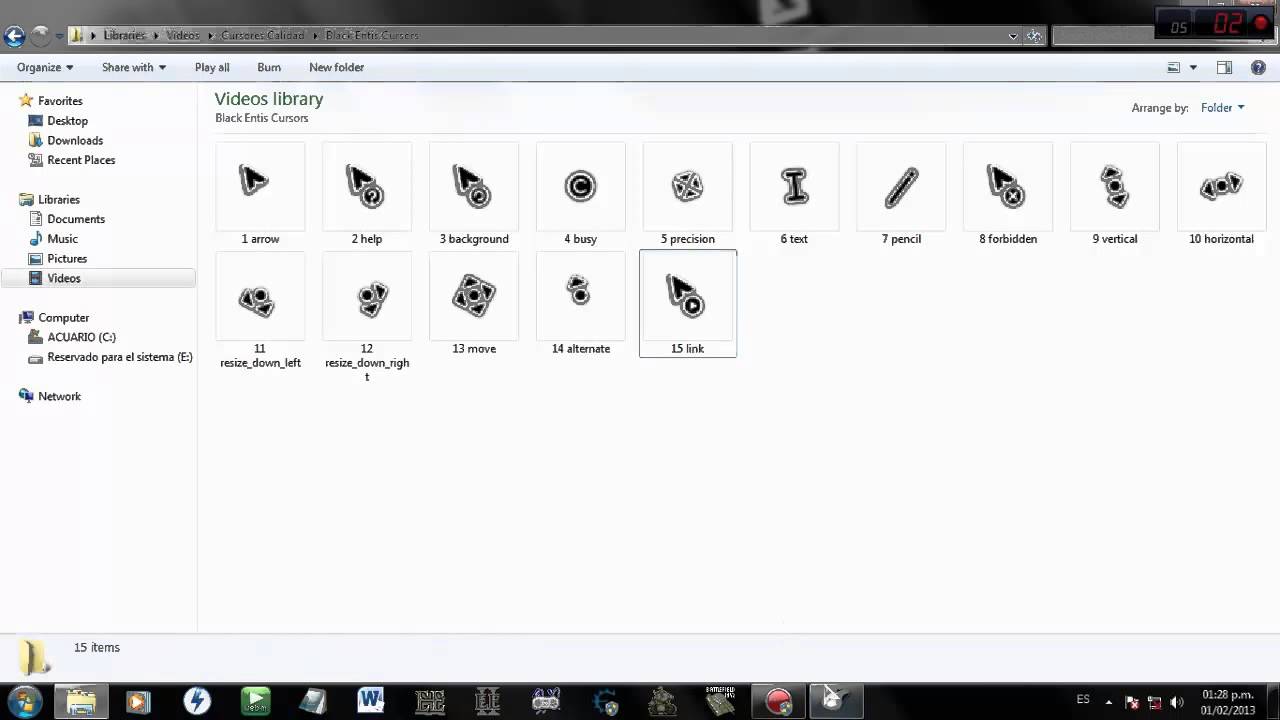Open the media player taskbar icon
This screenshot has height=720, width=1280.
(x=138, y=701)
